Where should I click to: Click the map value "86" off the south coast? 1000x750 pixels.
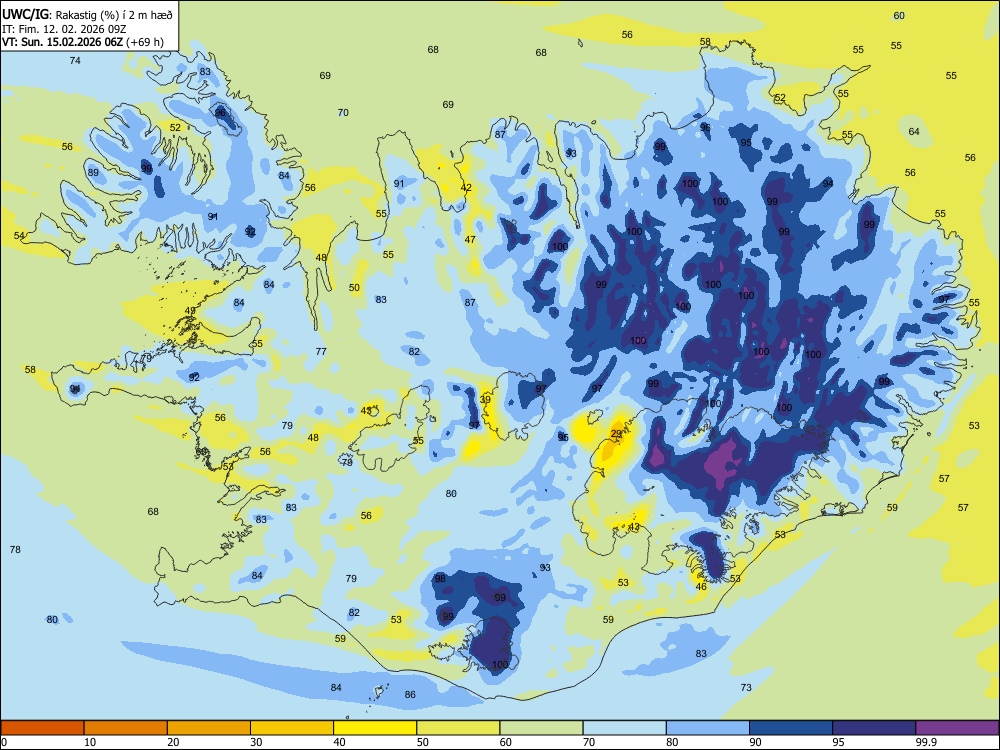[x=410, y=695]
